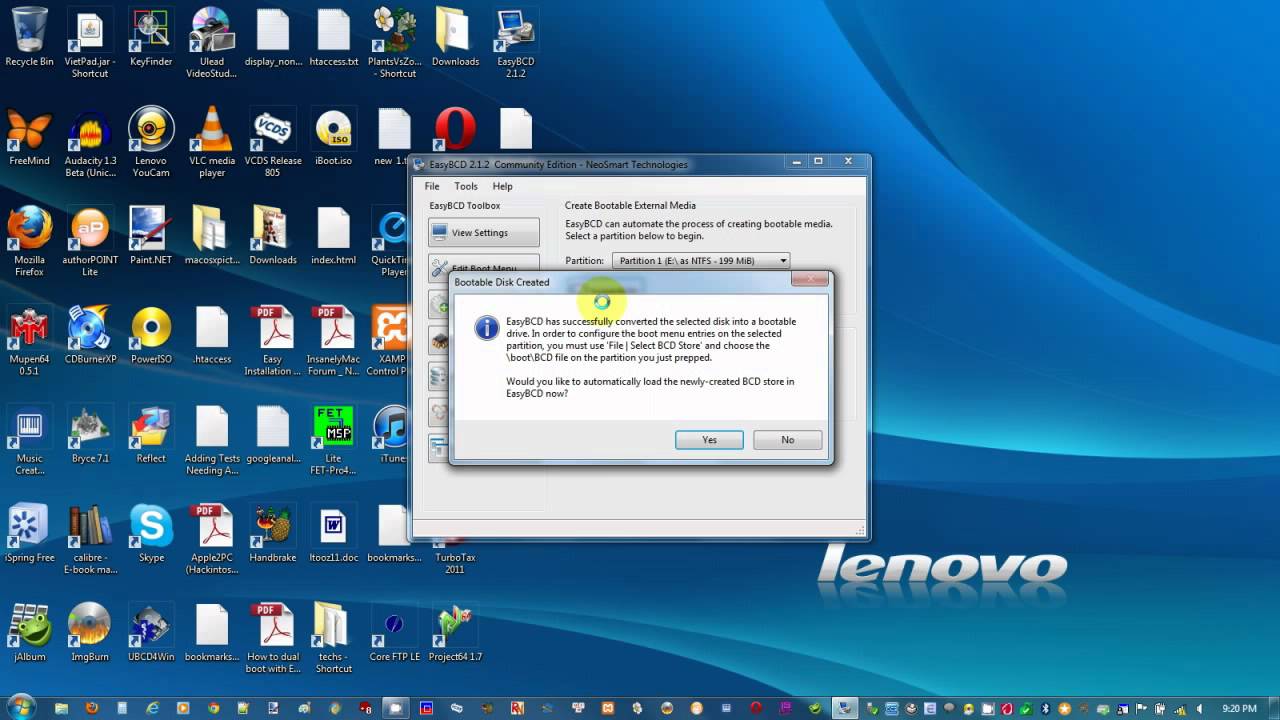Select Audacity 1.3 Beta desktop icon
The width and height of the screenshot is (1280, 720).
90,143
